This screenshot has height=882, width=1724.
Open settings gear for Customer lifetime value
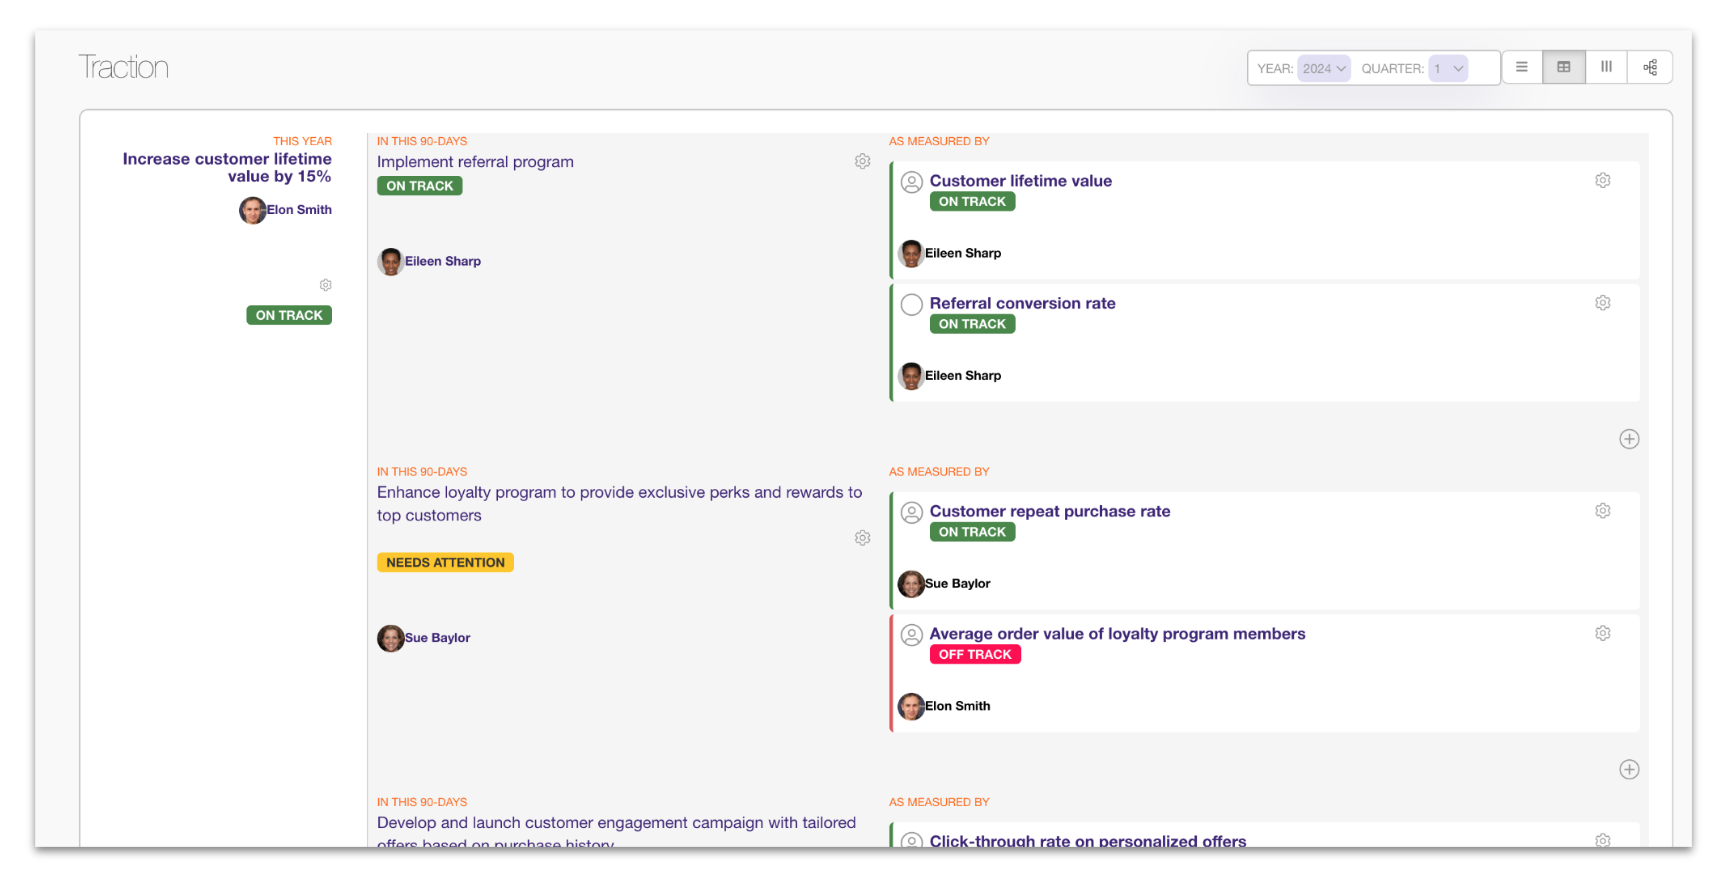coord(1602,181)
